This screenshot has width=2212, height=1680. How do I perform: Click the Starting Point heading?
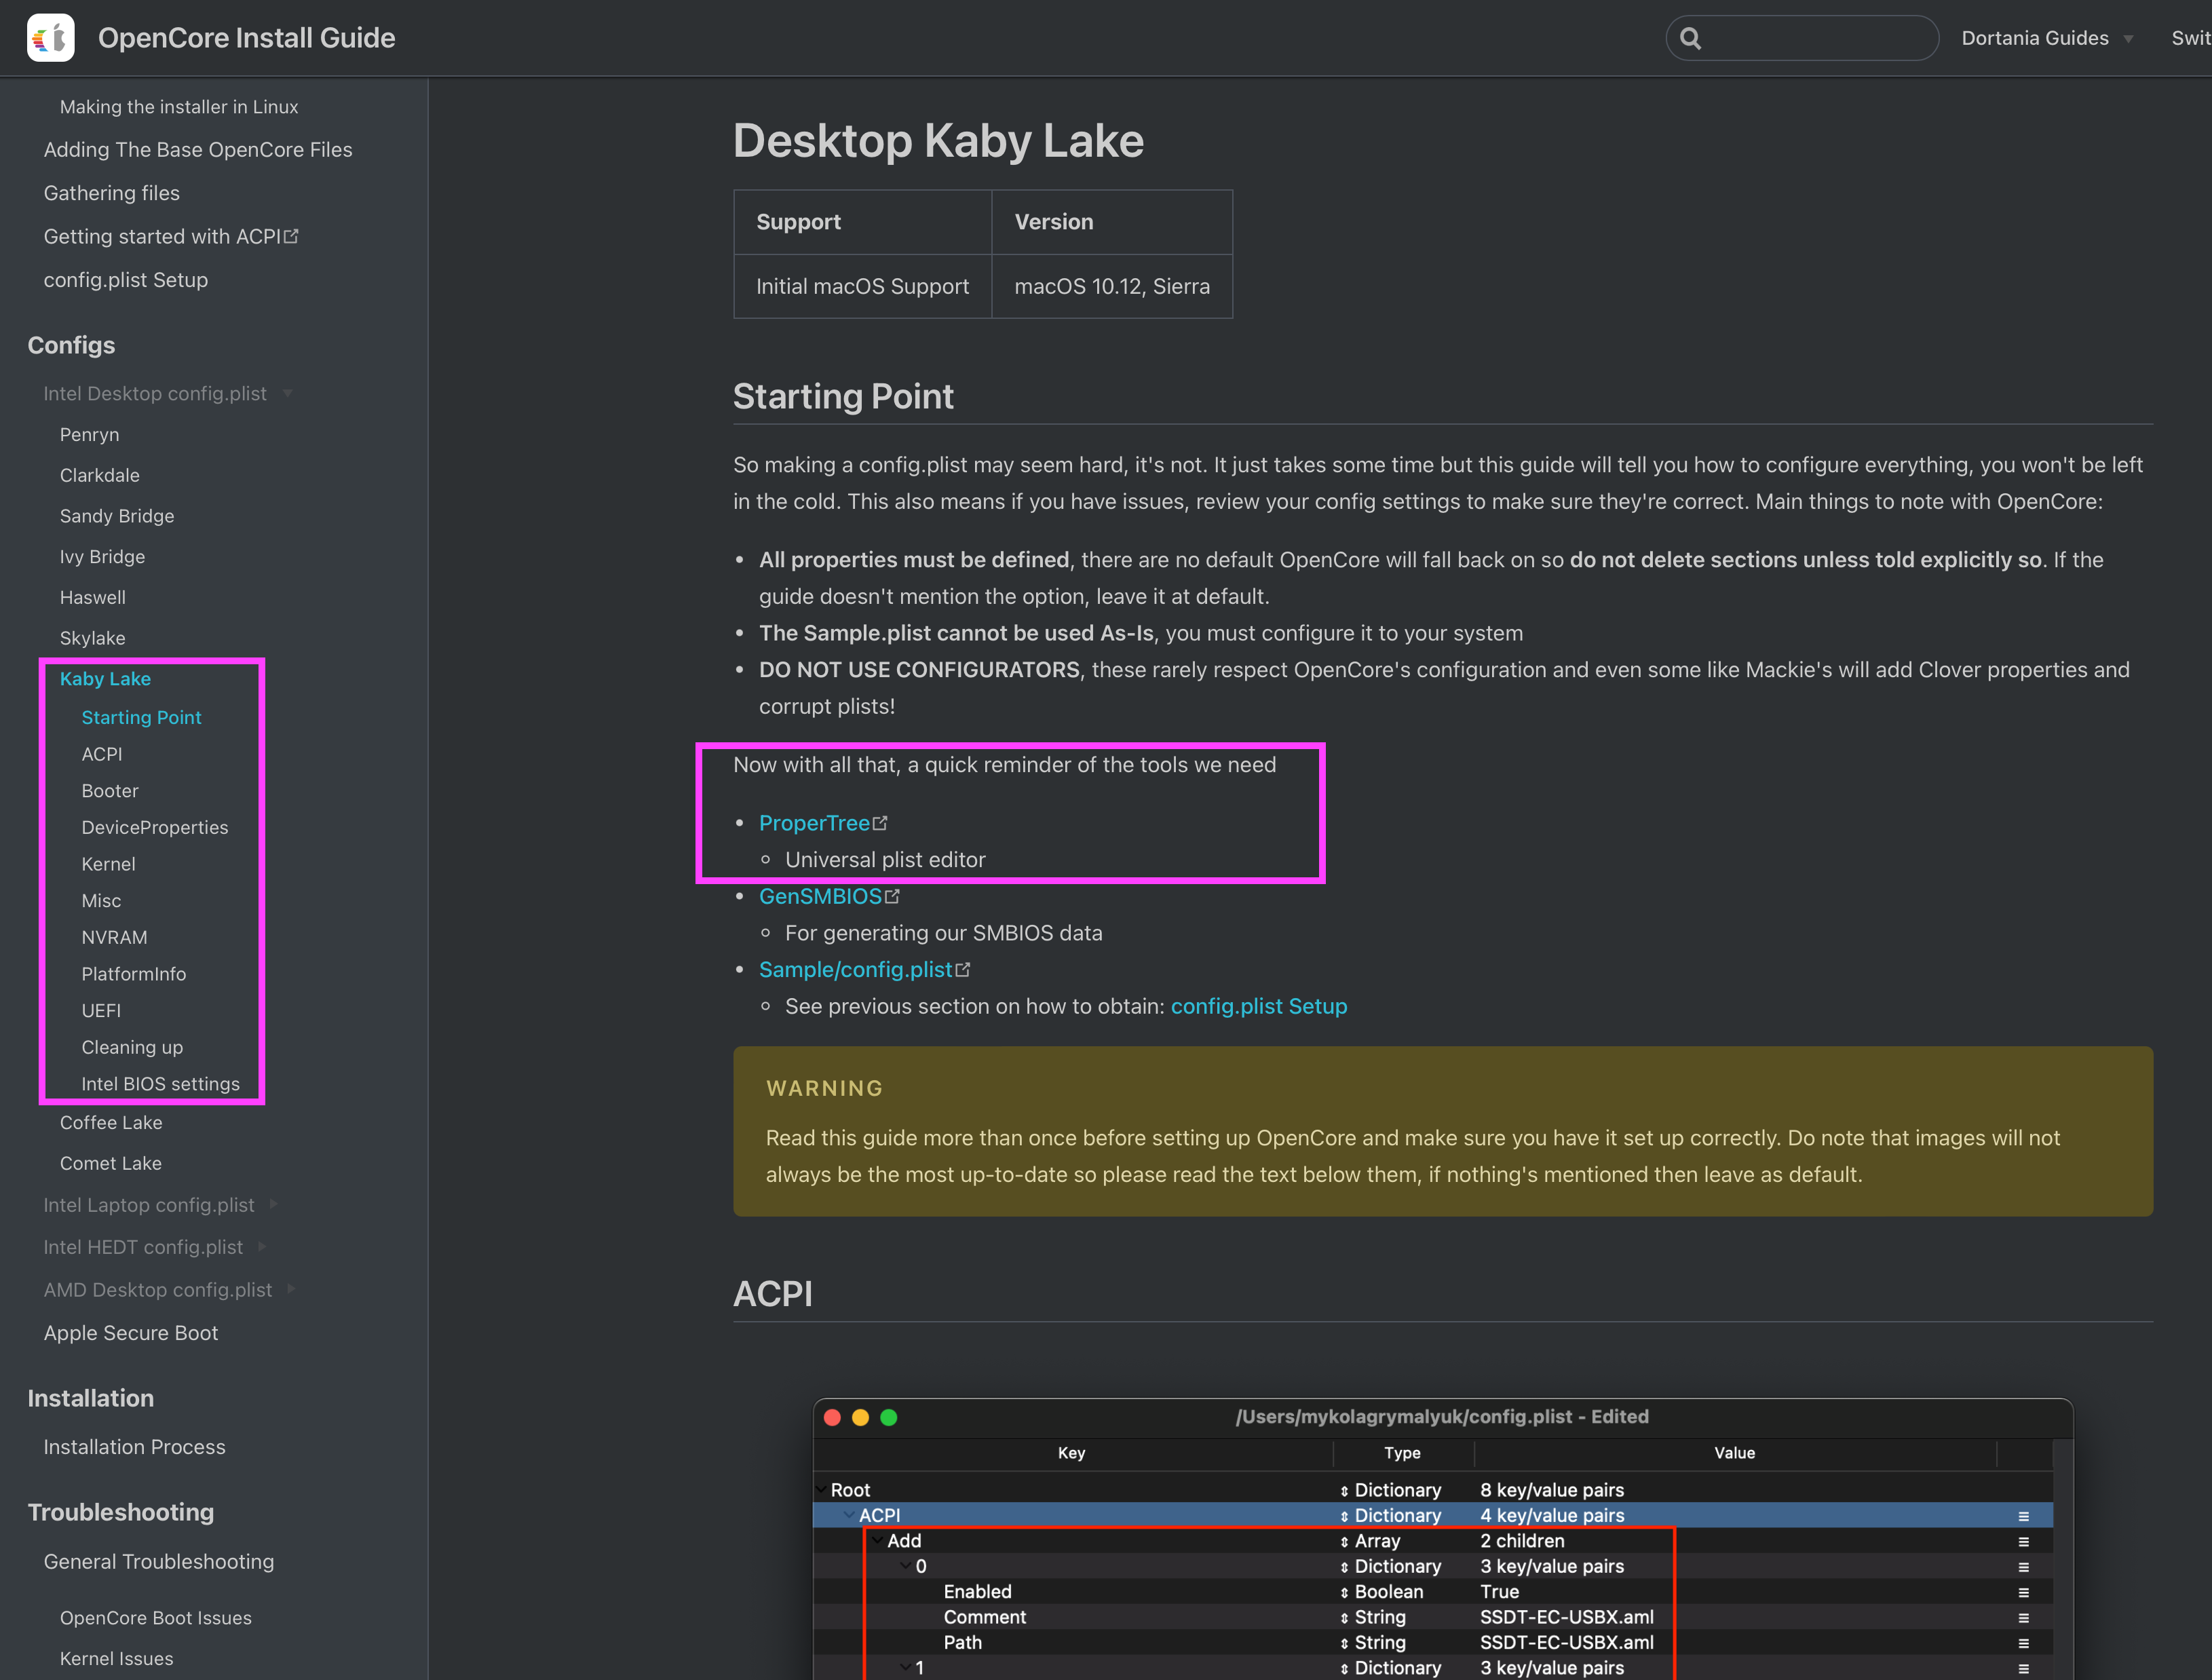click(843, 396)
